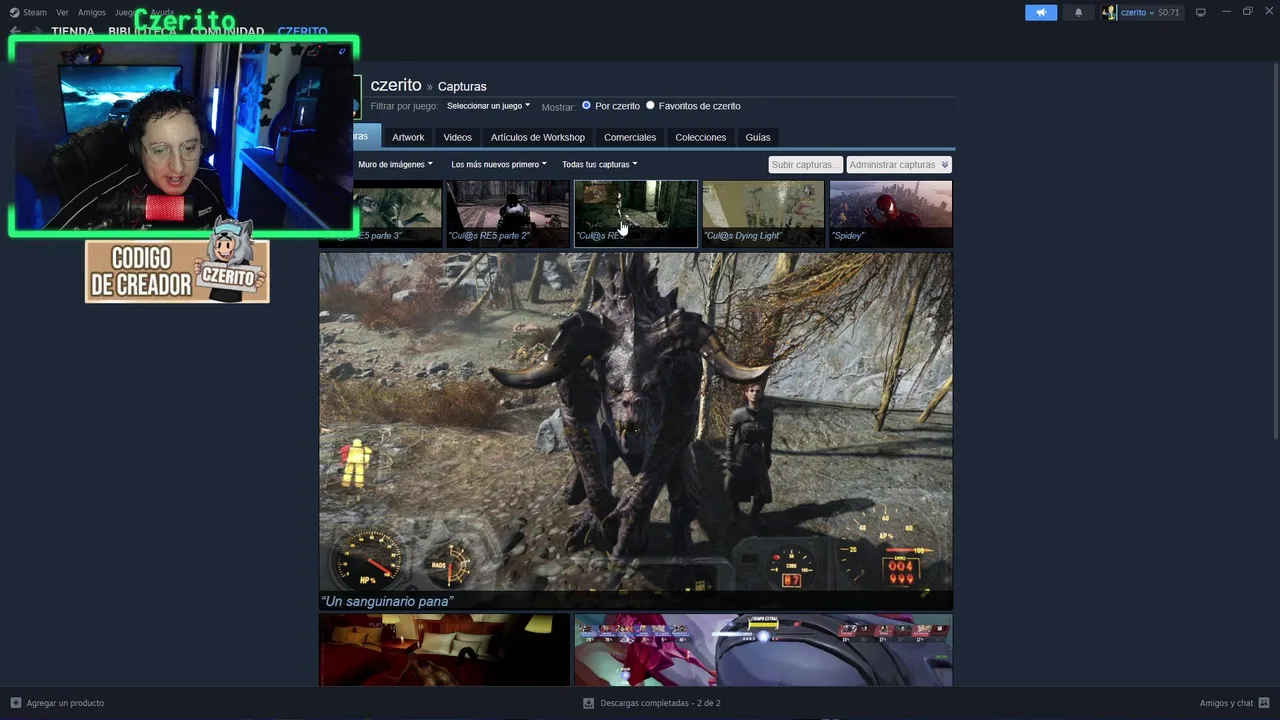Click the czerito breadcrumb link

click(396, 85)
